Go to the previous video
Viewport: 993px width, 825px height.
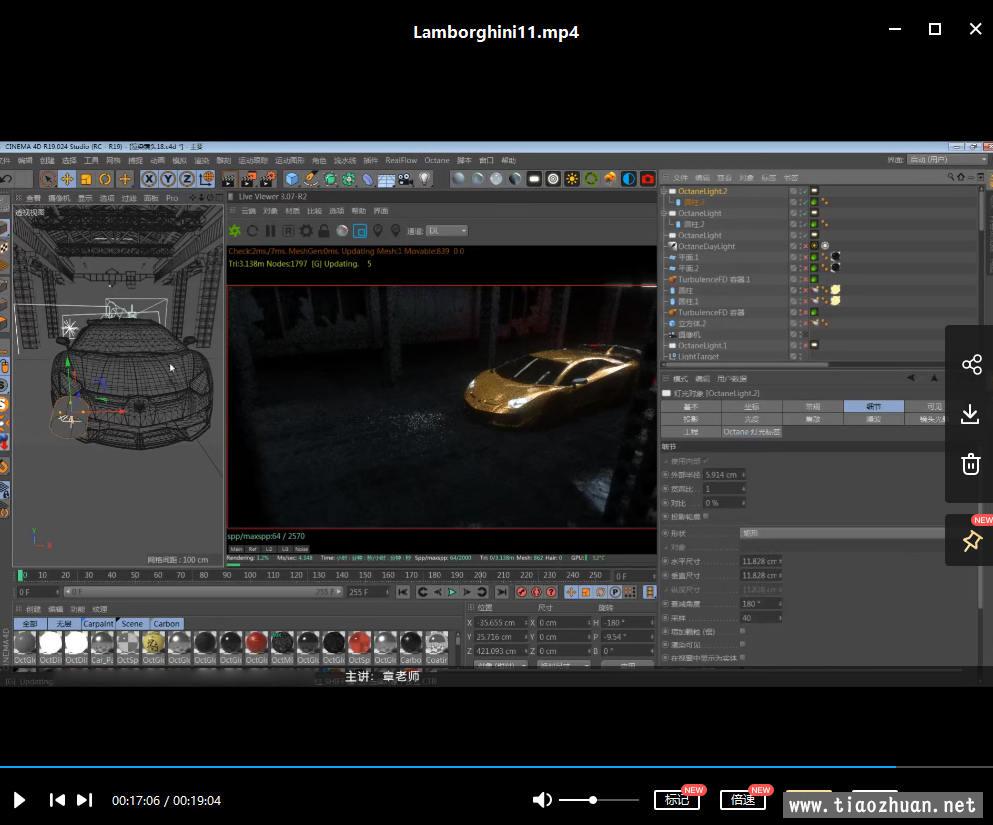(x=57, y=800)
